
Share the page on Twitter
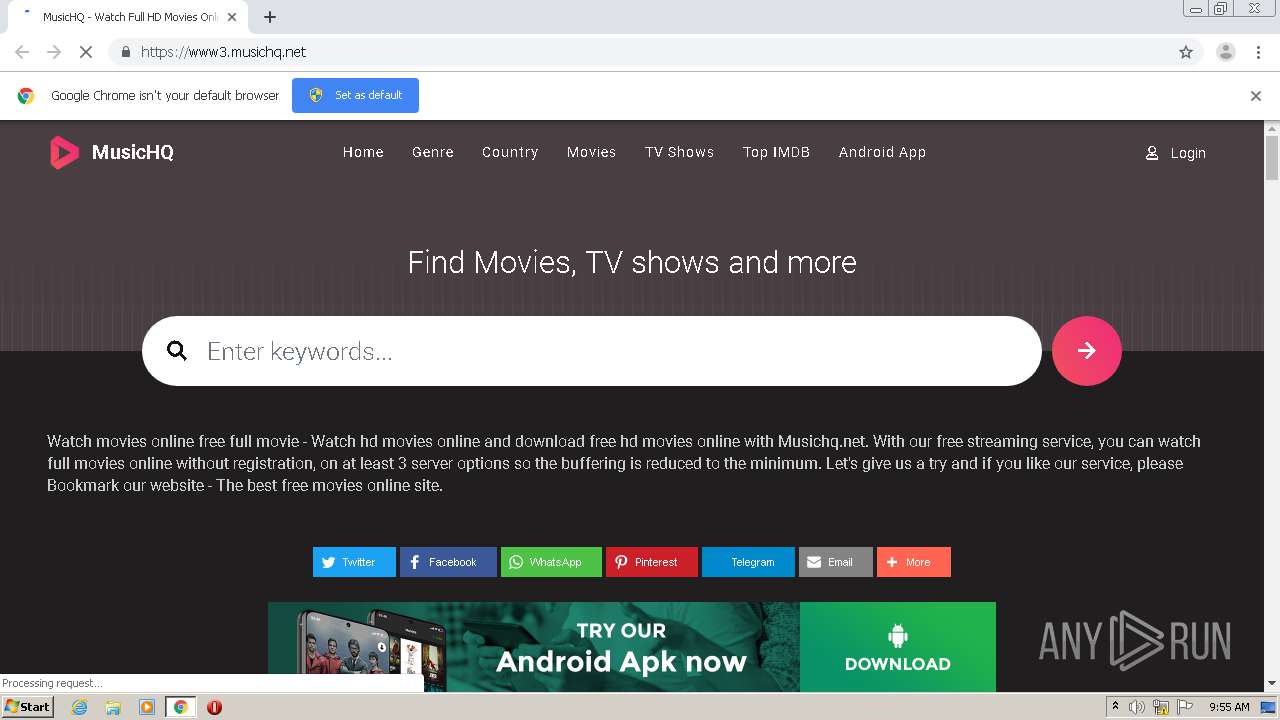354,562
